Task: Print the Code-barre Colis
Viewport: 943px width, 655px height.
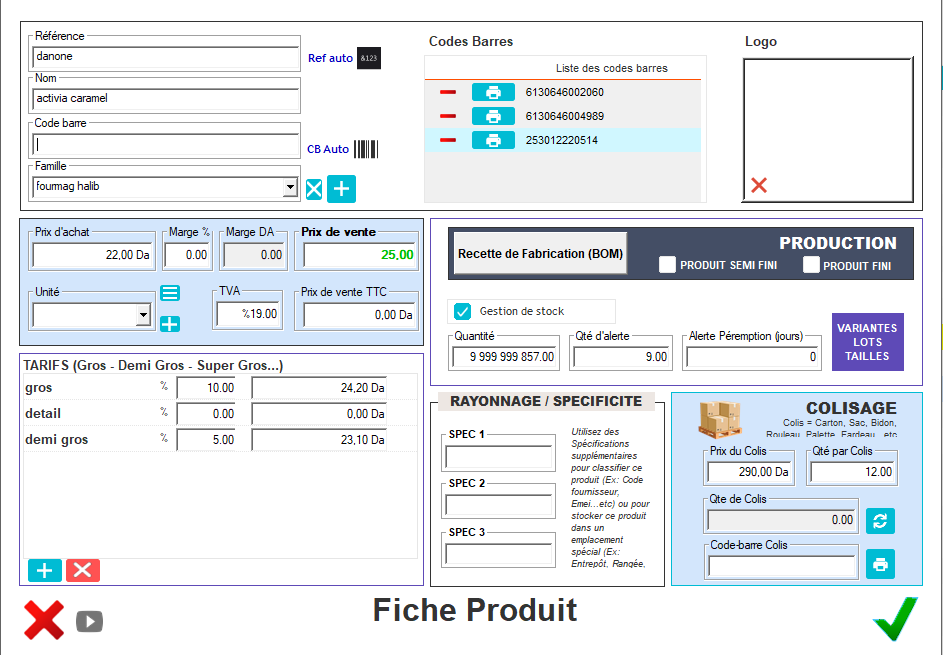Action: (x=880, y=564)
